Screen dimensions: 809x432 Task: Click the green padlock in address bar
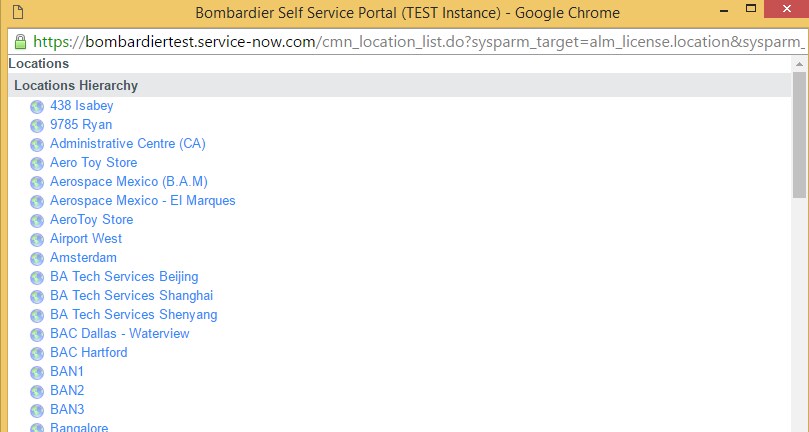(x=20, y=41)
